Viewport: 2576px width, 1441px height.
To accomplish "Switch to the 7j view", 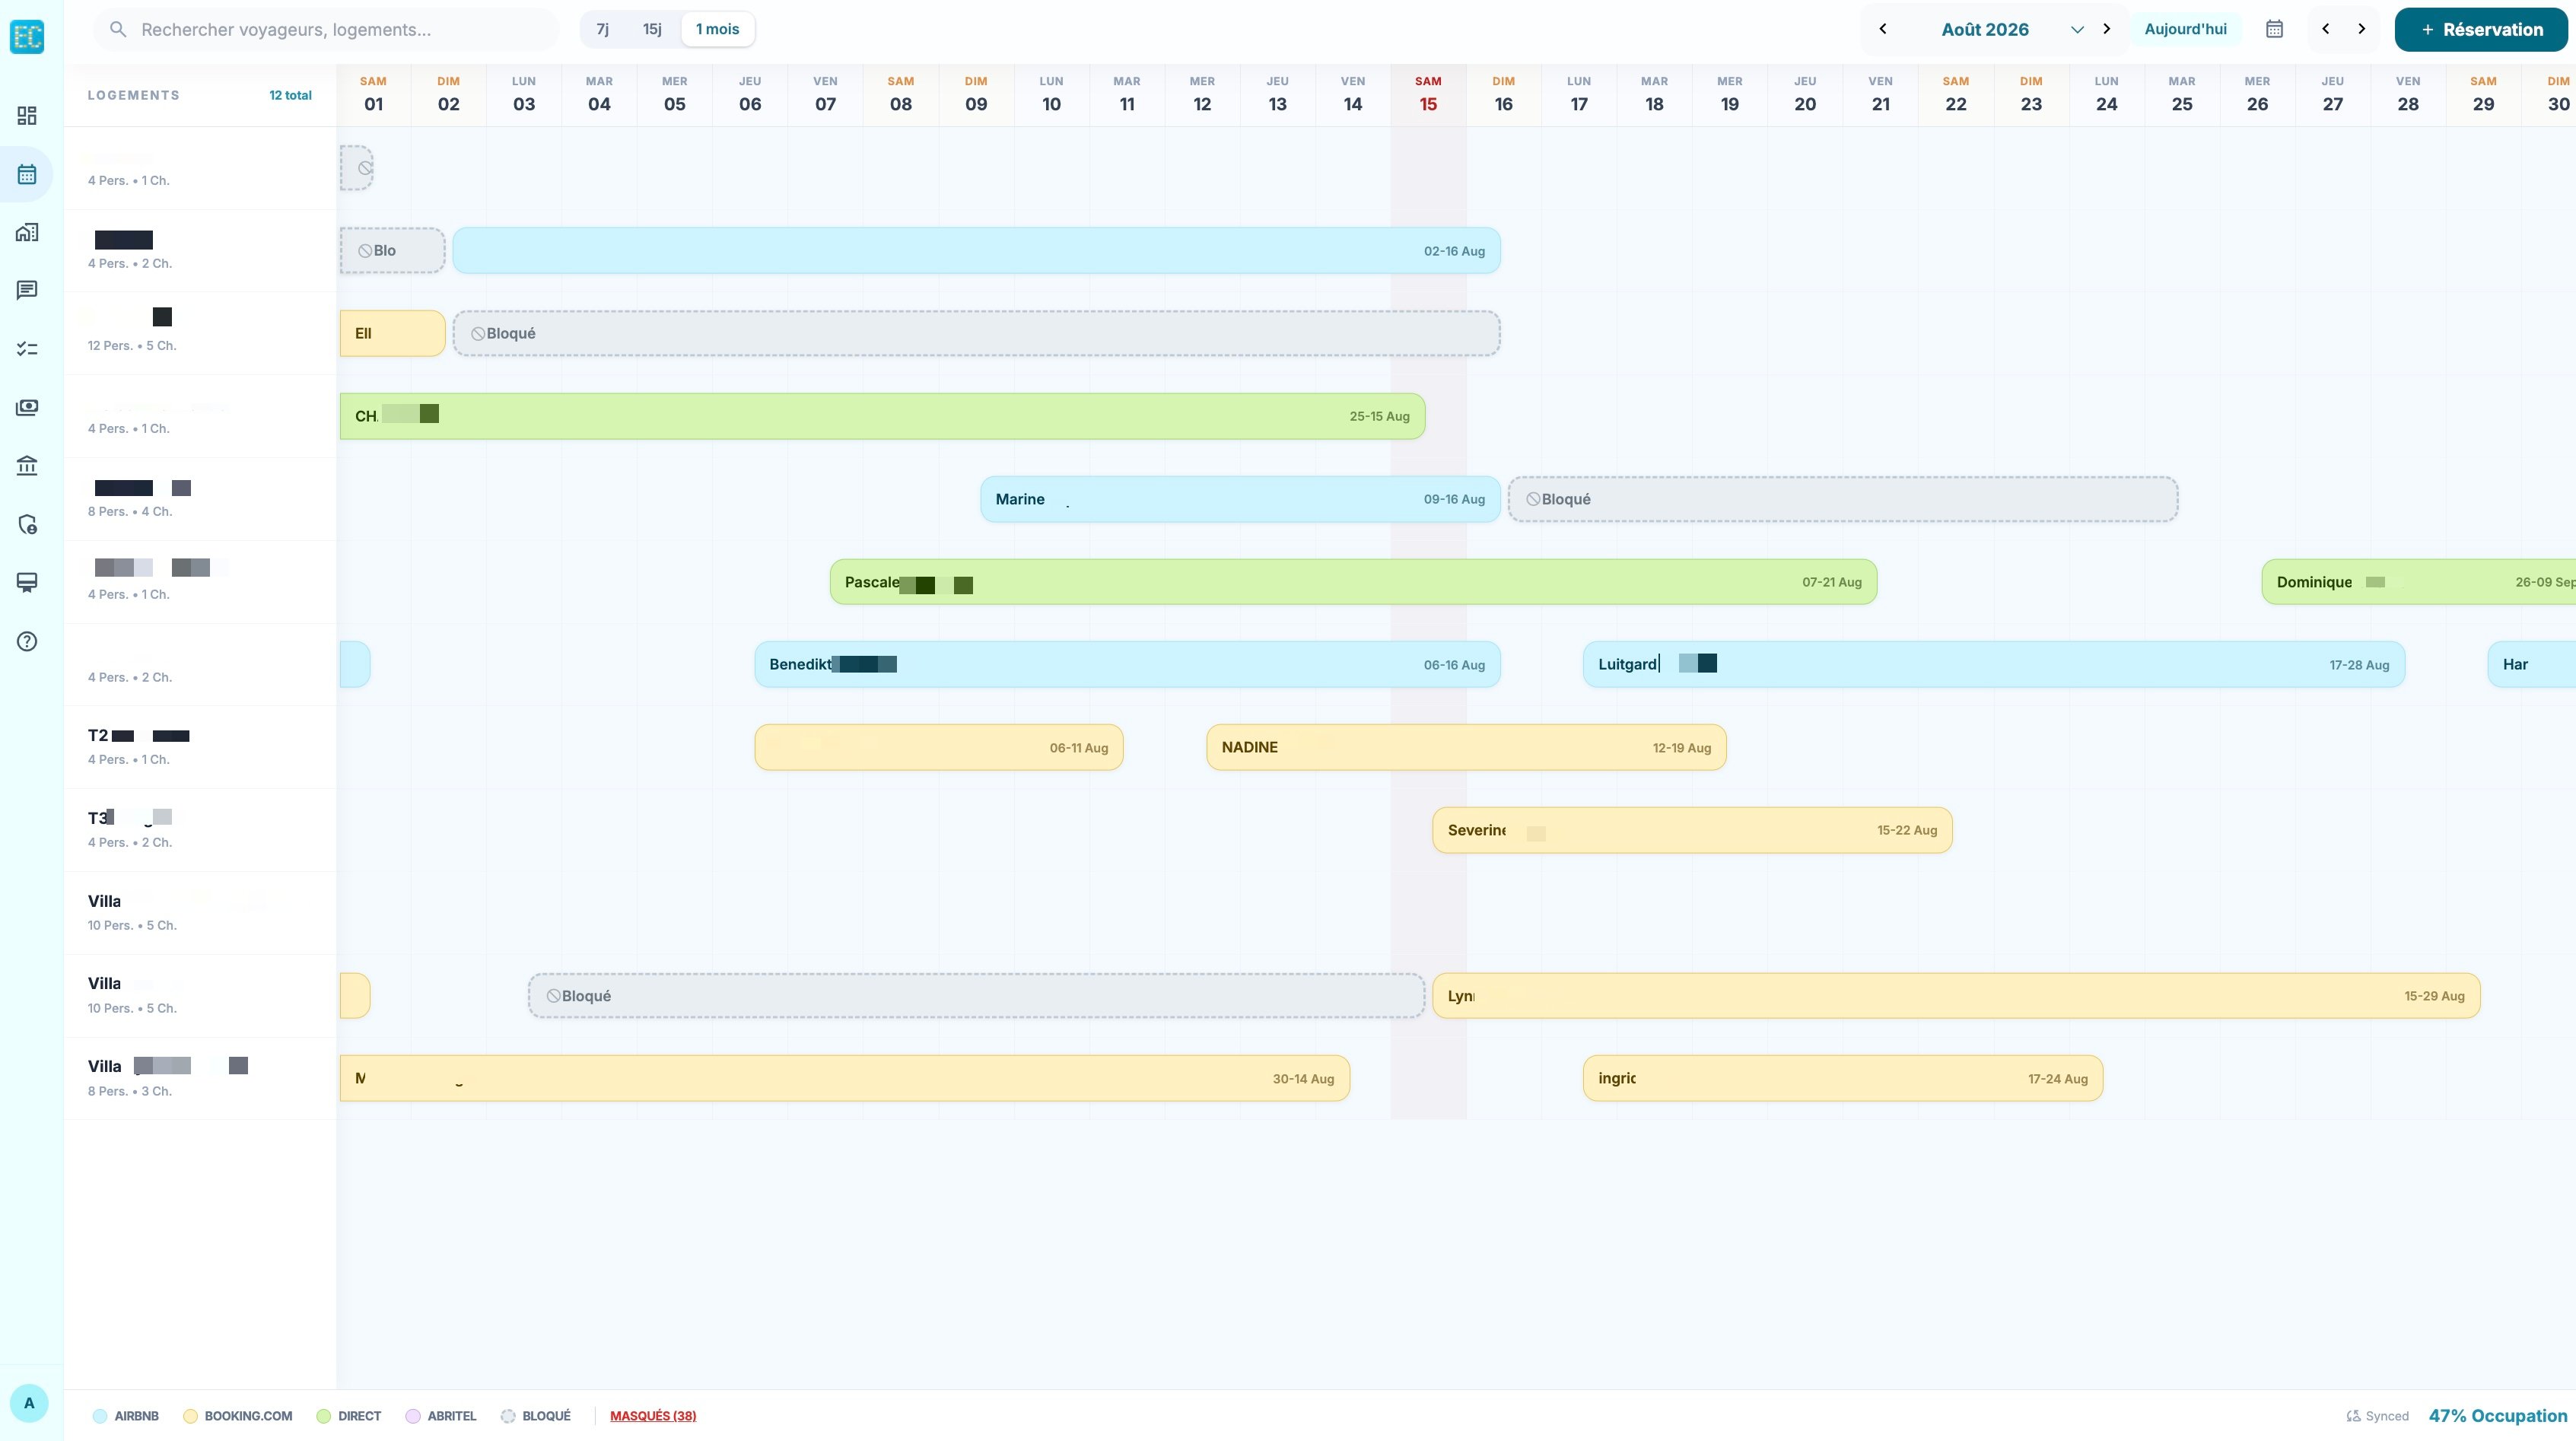I will pyautogui.click(x=602, y=29).
